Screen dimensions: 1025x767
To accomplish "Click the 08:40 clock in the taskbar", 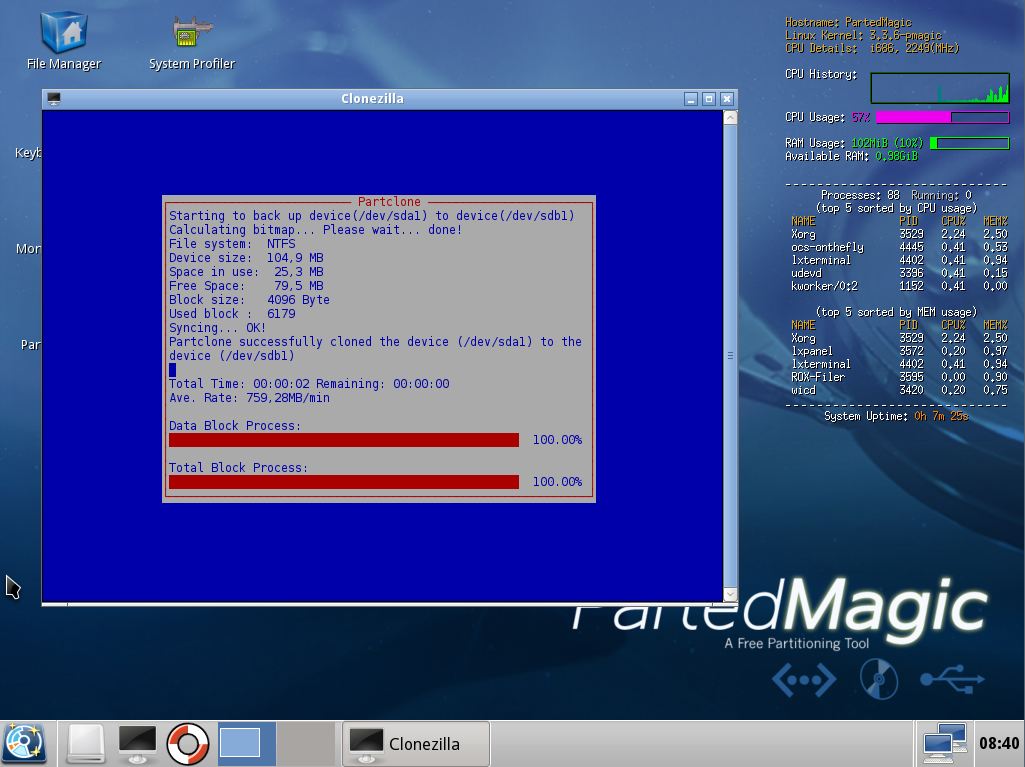I will 999,743.
